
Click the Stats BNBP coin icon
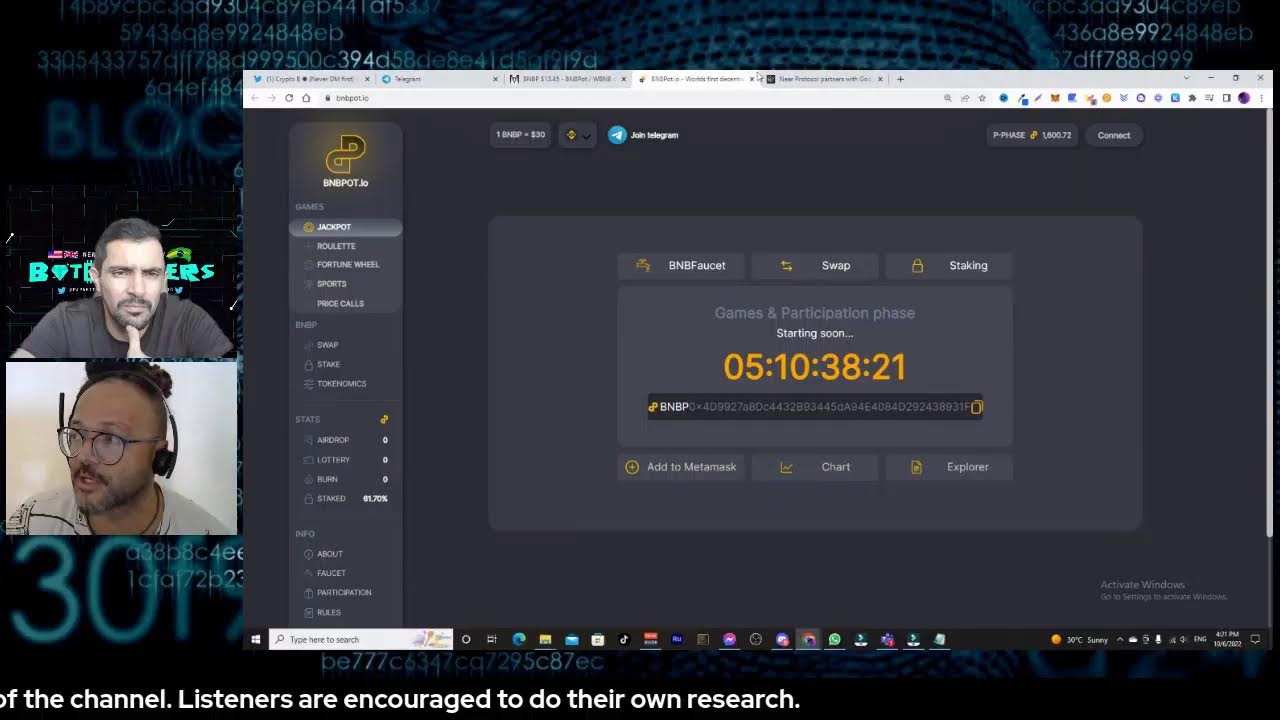point(384,419)
